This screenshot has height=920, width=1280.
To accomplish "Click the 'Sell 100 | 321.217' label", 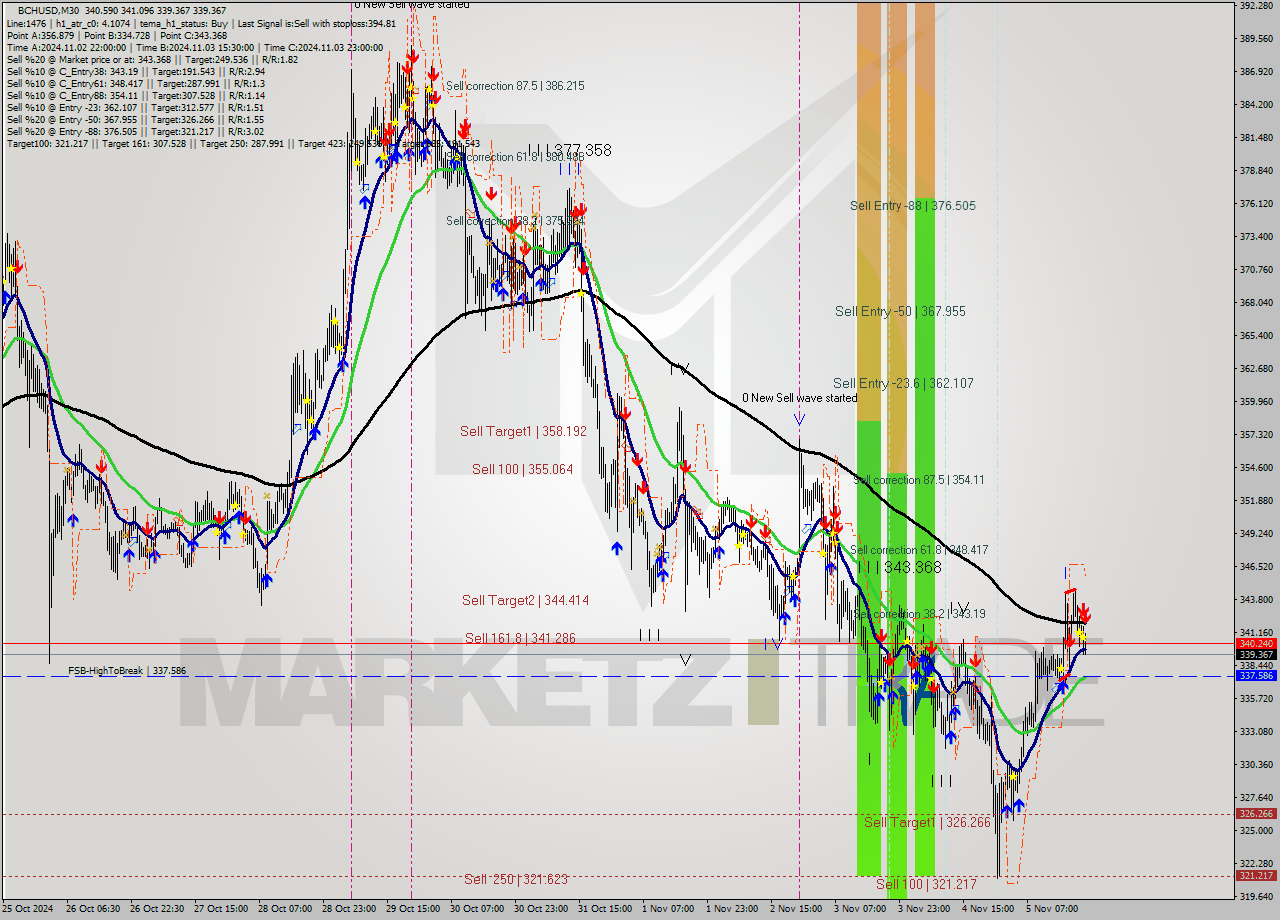I will tap(926, 884).
